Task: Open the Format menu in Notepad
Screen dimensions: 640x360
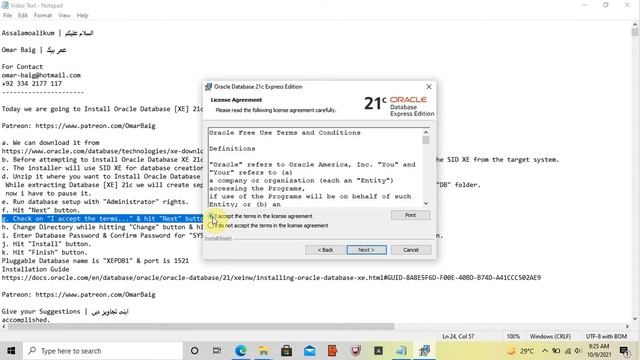Action: [43, 16]
